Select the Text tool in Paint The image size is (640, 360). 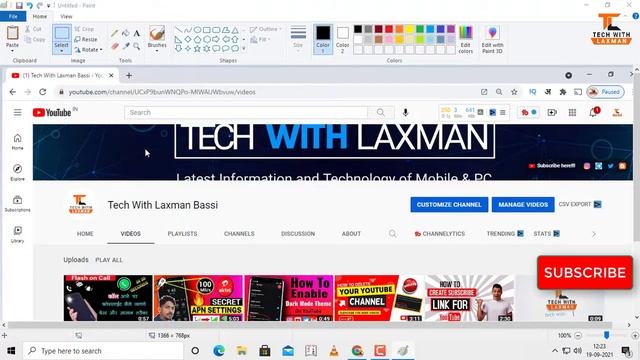(x=137, y=33)
